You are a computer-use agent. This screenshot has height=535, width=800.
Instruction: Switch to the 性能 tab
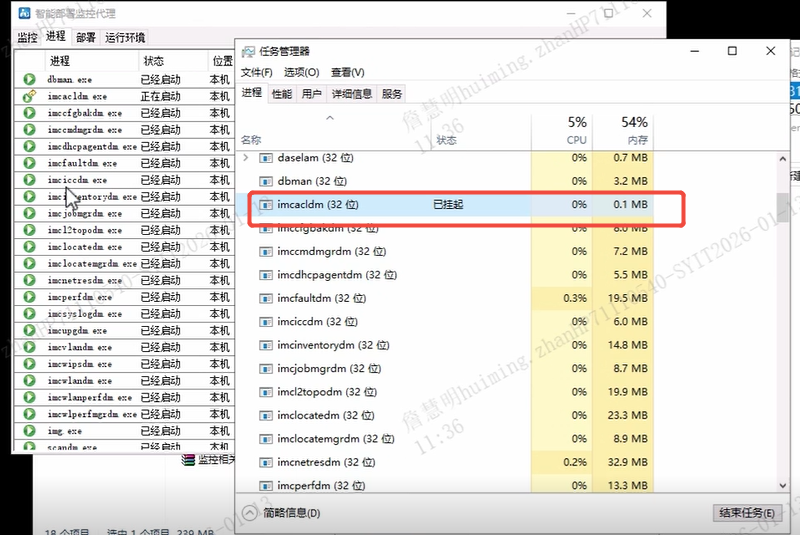coord(282,94)
